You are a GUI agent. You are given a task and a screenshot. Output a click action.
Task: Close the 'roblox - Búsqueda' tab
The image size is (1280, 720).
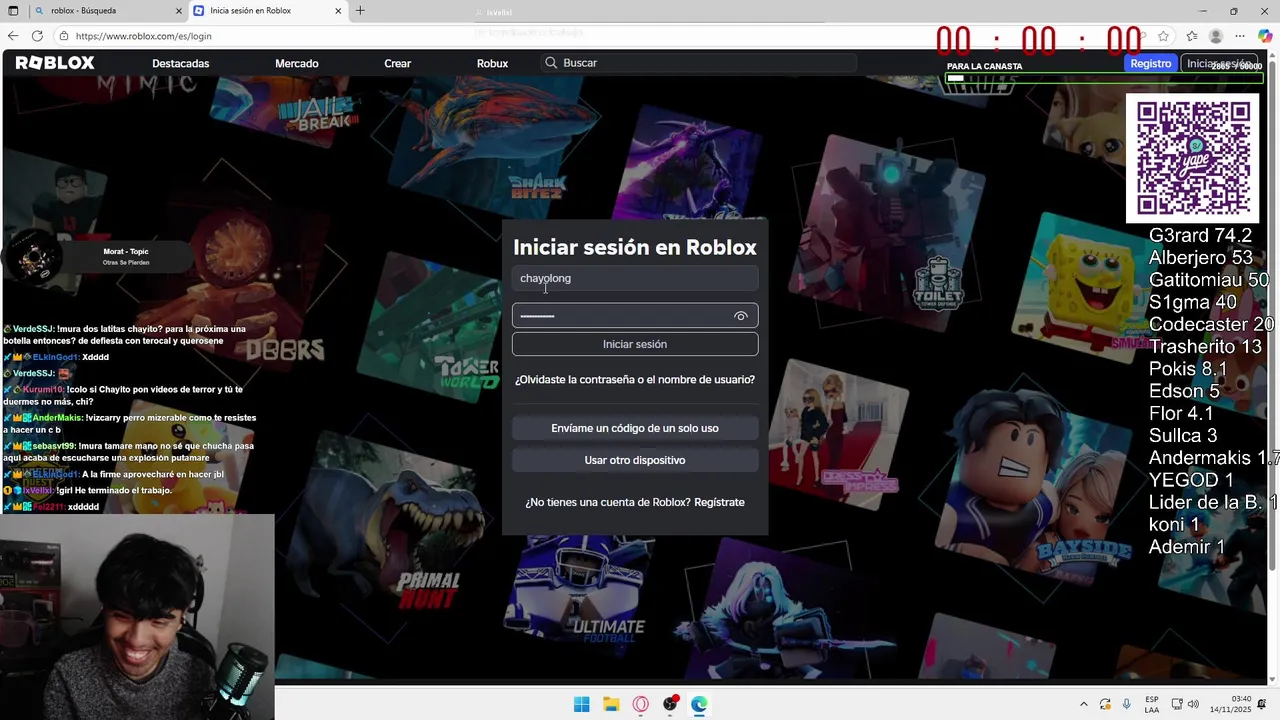[x=179, y=11]
